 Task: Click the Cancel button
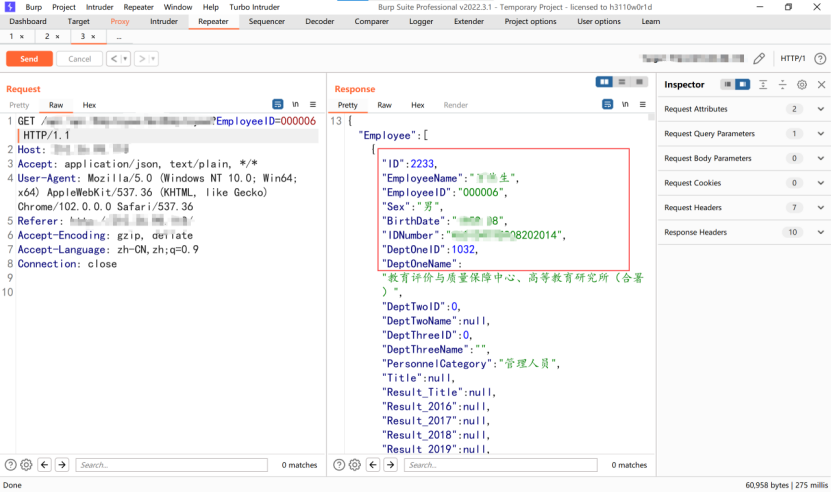79,59
